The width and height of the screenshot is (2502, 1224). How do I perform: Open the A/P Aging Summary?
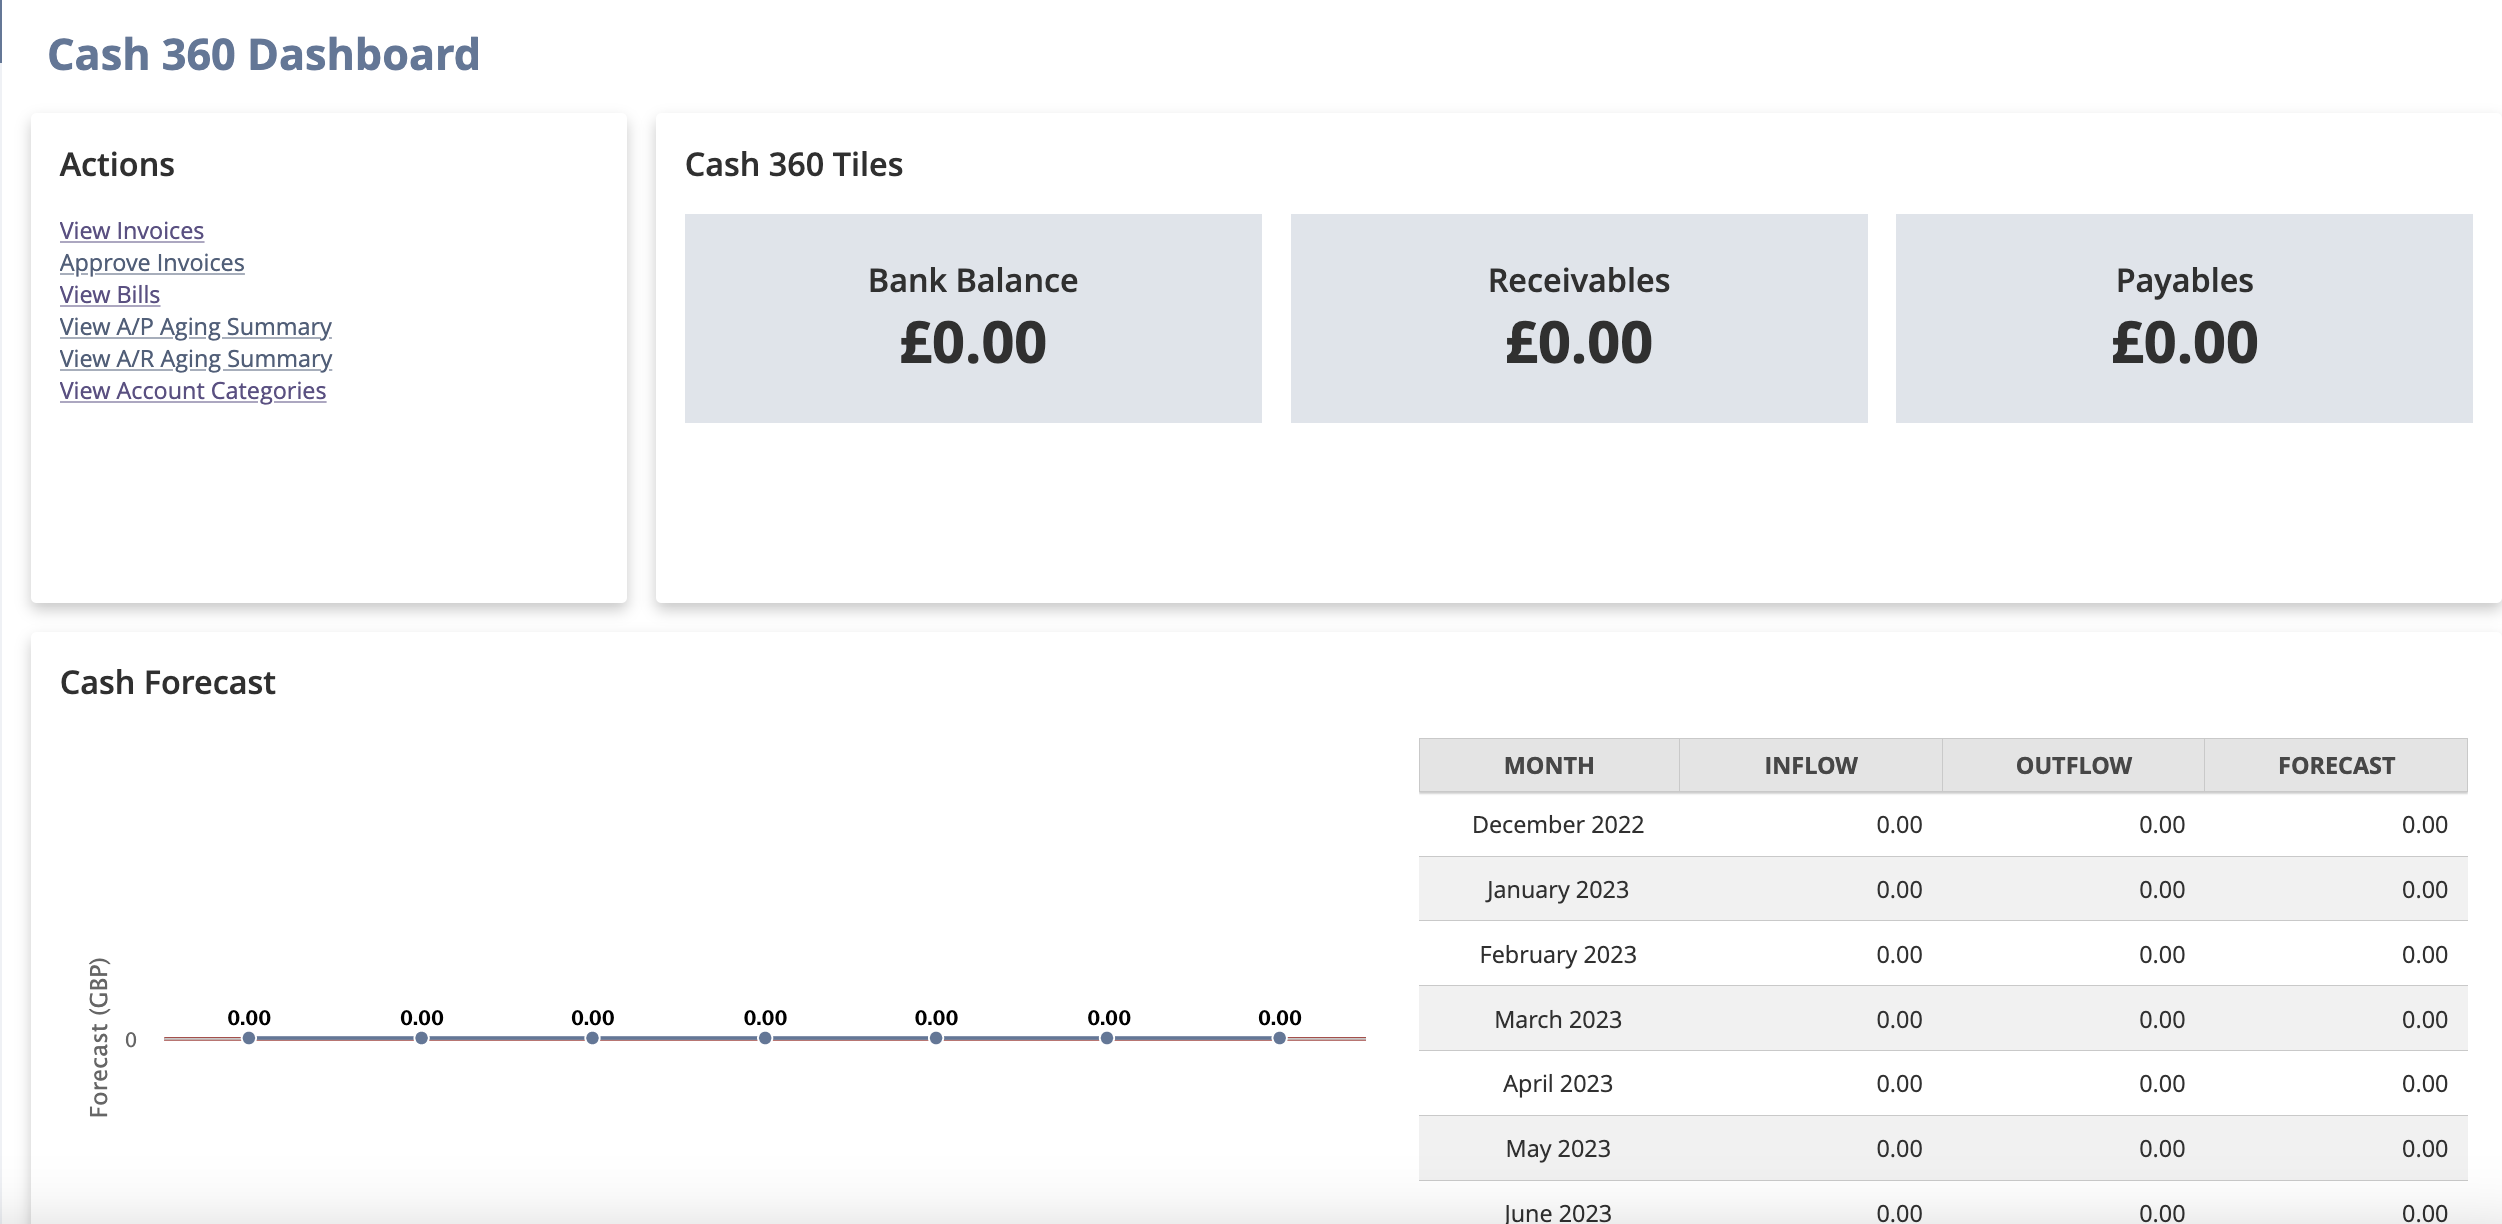(196, 326)
